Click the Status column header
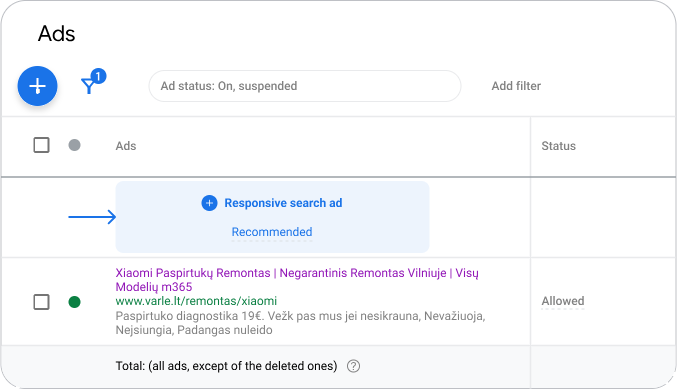The height and width of the screenshot is (389, 677). (x=559, y=146)
